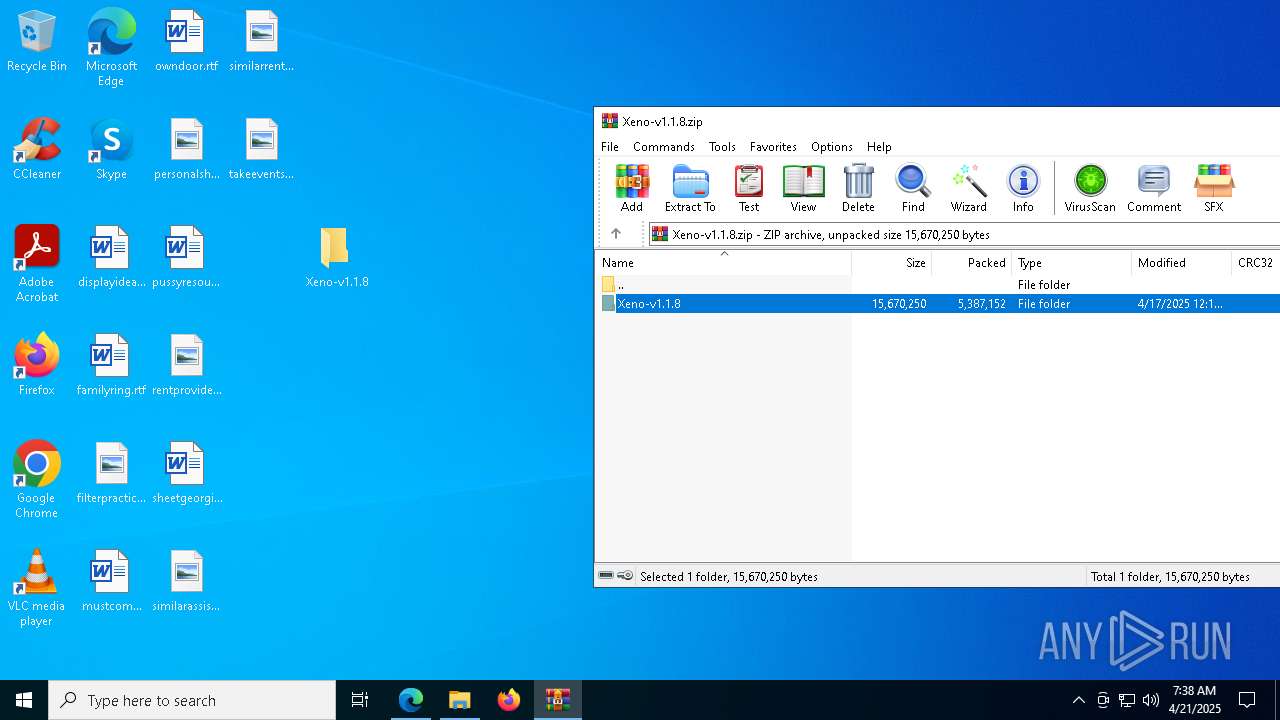Viewport: 1280px width, 720px height.
Task: Open Task View on the taskbar
Action: pyautogui.click(x=360, y=700)
